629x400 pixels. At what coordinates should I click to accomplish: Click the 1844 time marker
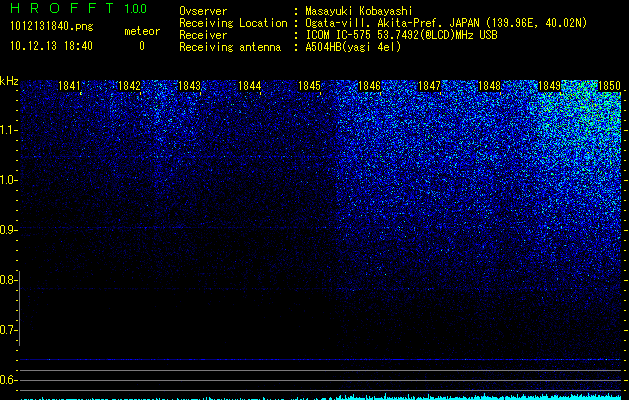click(250, 86)
